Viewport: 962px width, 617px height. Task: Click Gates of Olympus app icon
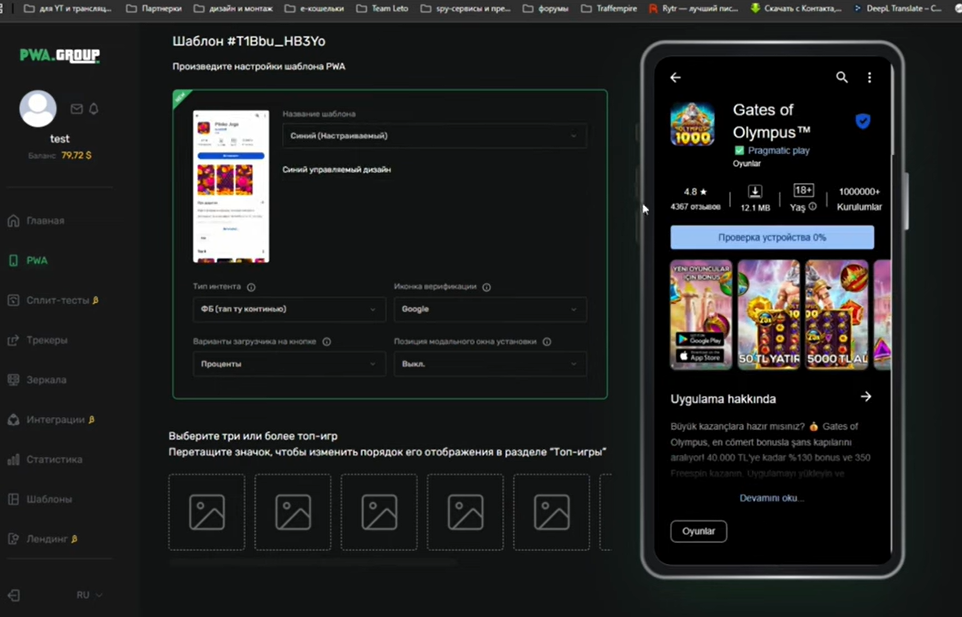click(x=692, y=125)
